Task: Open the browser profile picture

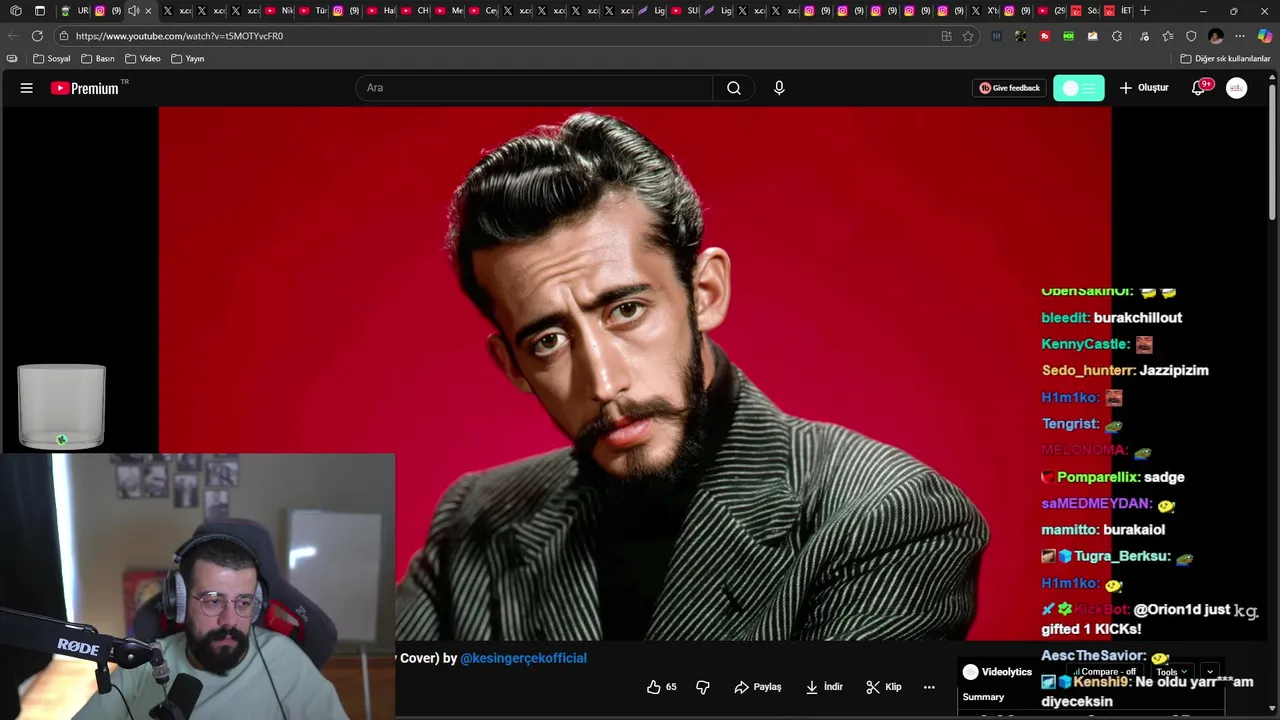Action: pyautogui.click(x=1216, y=36)
